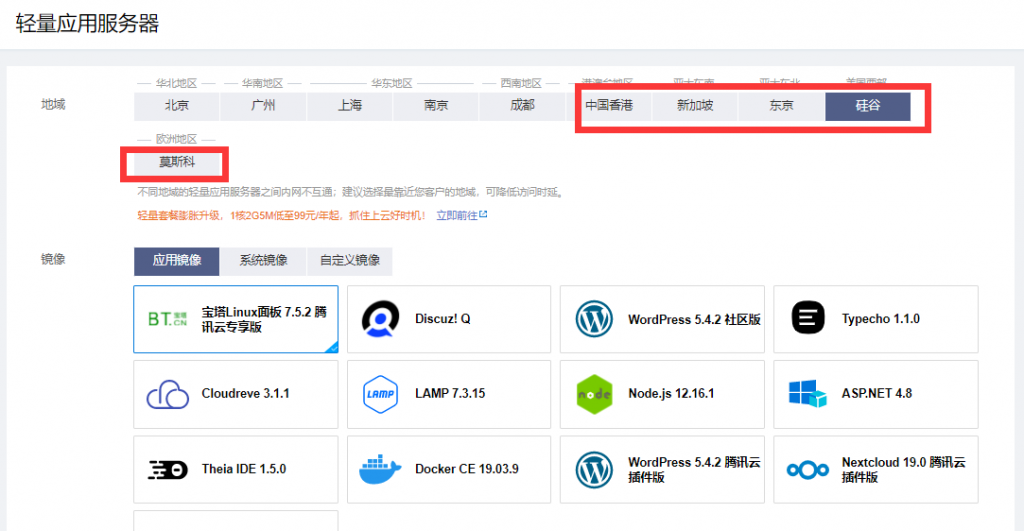Switch to the 自定义镜像 tab

click(349, 261)
